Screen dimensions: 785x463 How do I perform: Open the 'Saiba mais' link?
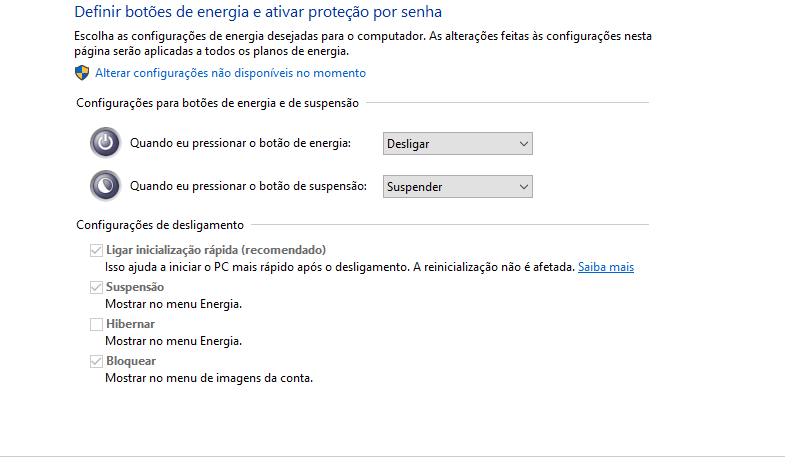[x=606, y=267]
